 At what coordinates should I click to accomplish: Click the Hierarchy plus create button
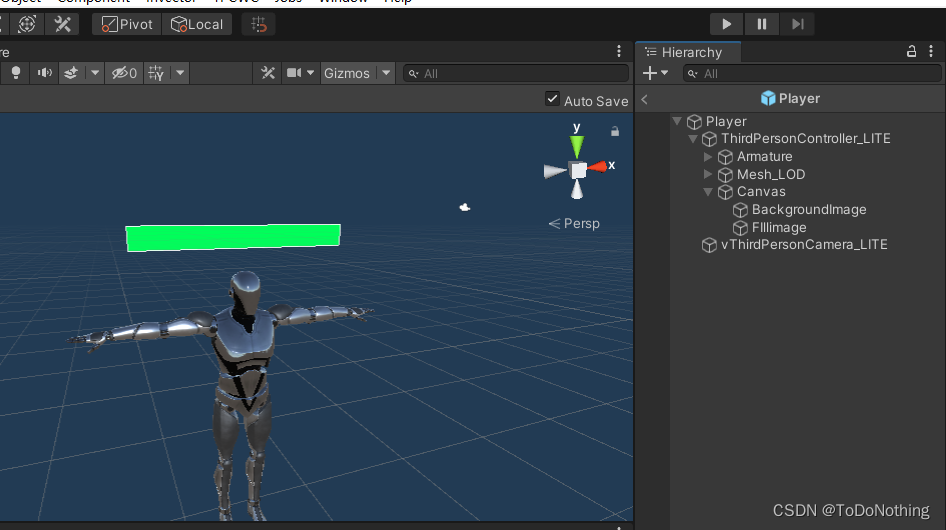point(650,73)
